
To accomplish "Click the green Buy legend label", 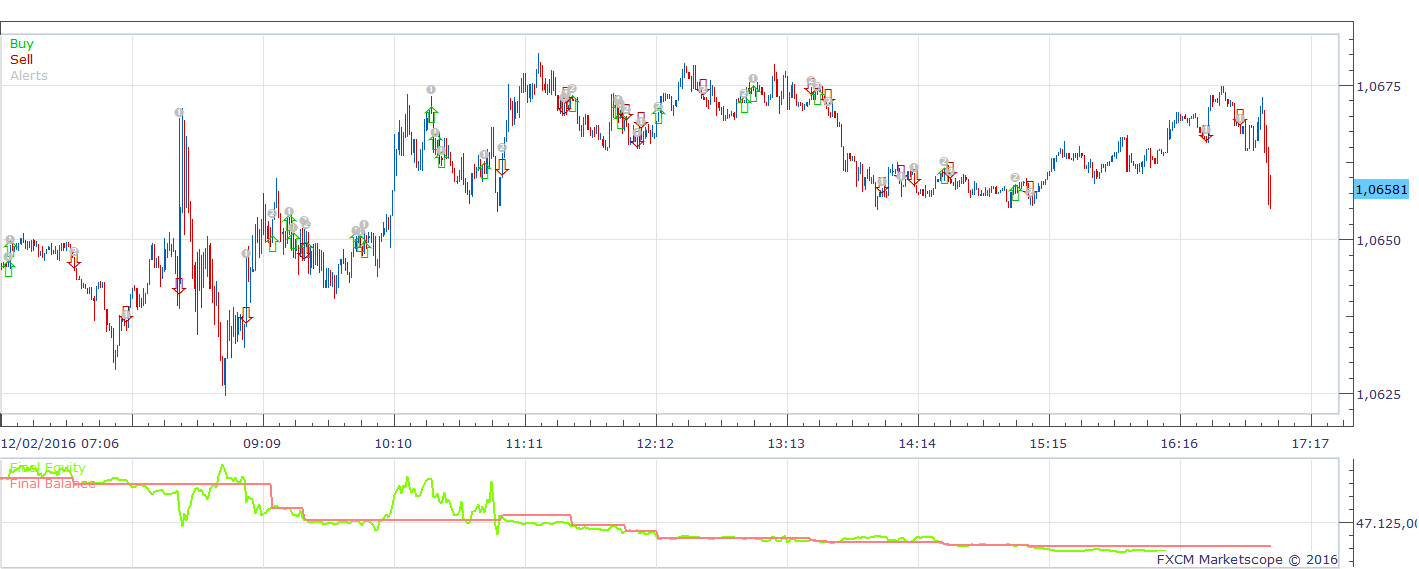I will 21,44.
